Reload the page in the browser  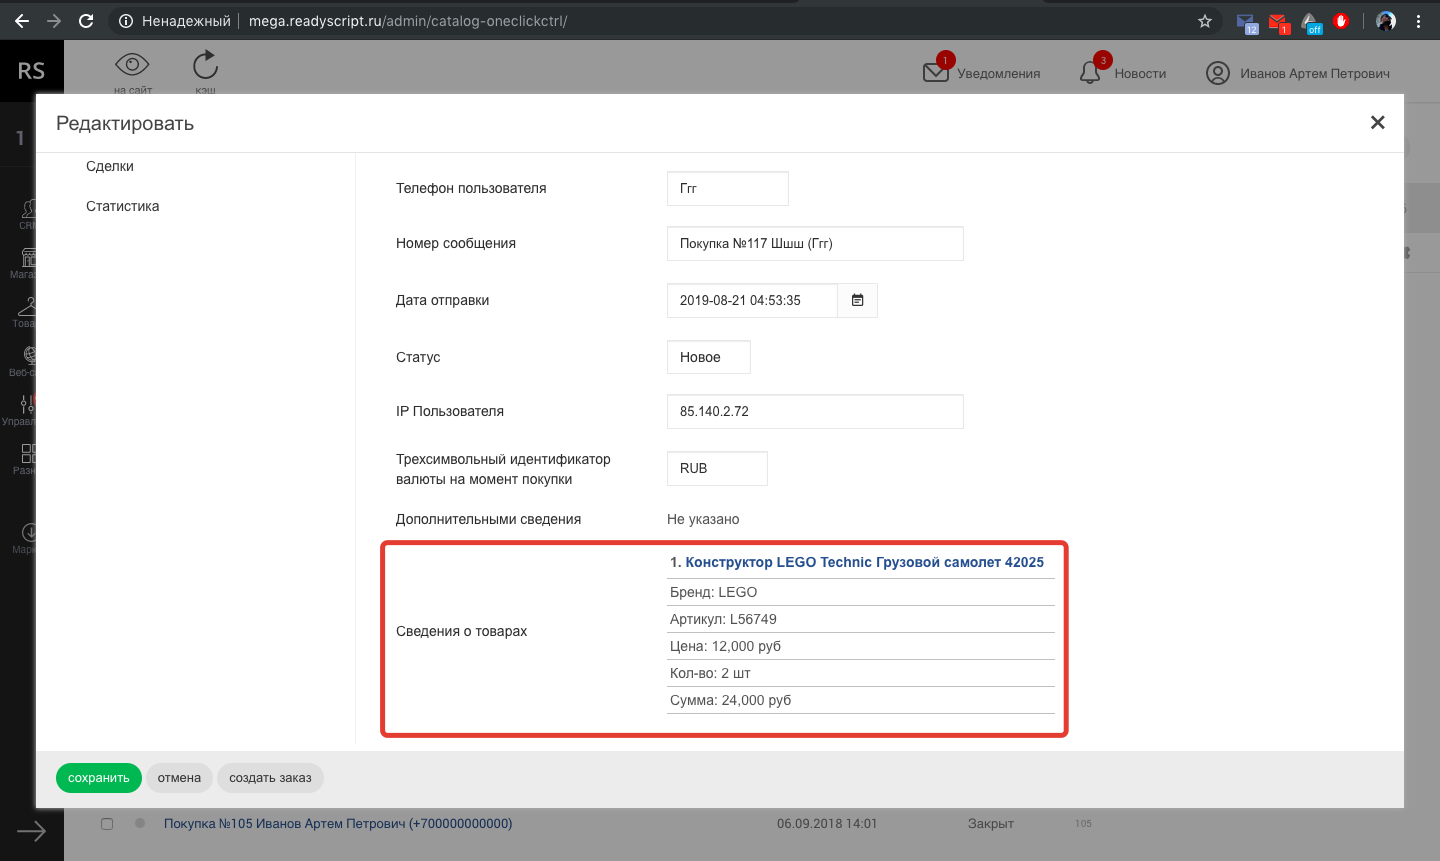point(86,21)
